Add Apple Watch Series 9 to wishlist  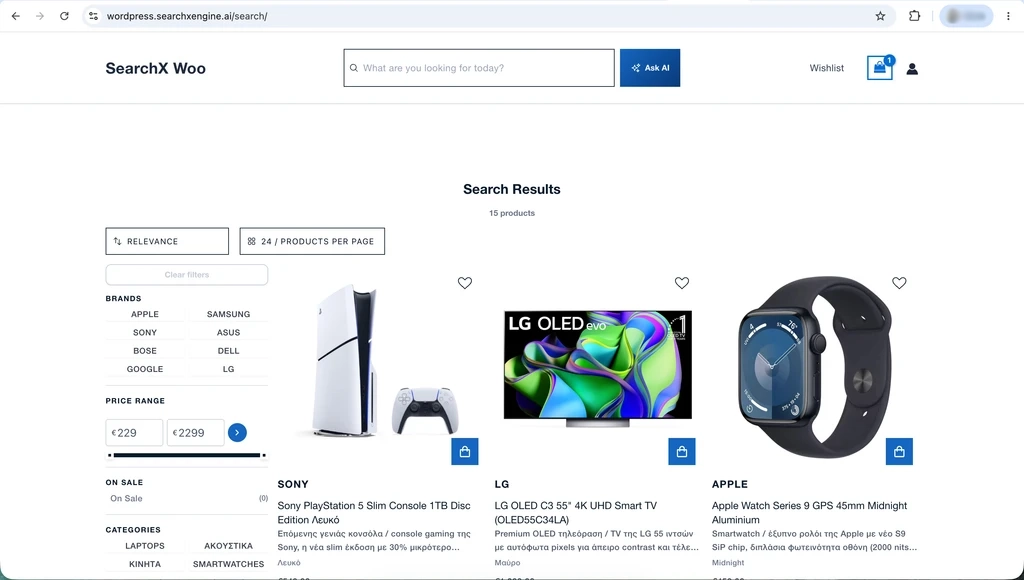[899, 283]
